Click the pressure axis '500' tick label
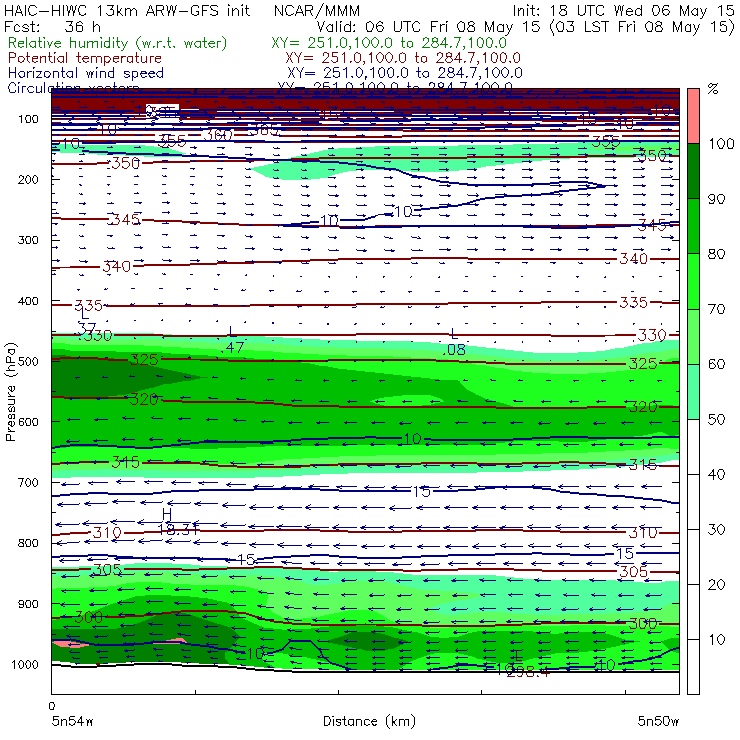Image resolution: width=740 pixels, height=740 pixels. click(28, 362)
